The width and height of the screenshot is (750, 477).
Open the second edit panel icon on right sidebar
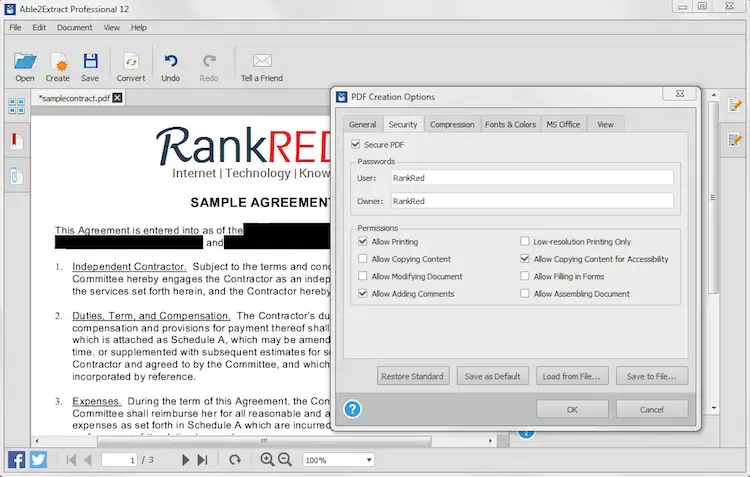point(734,140)
